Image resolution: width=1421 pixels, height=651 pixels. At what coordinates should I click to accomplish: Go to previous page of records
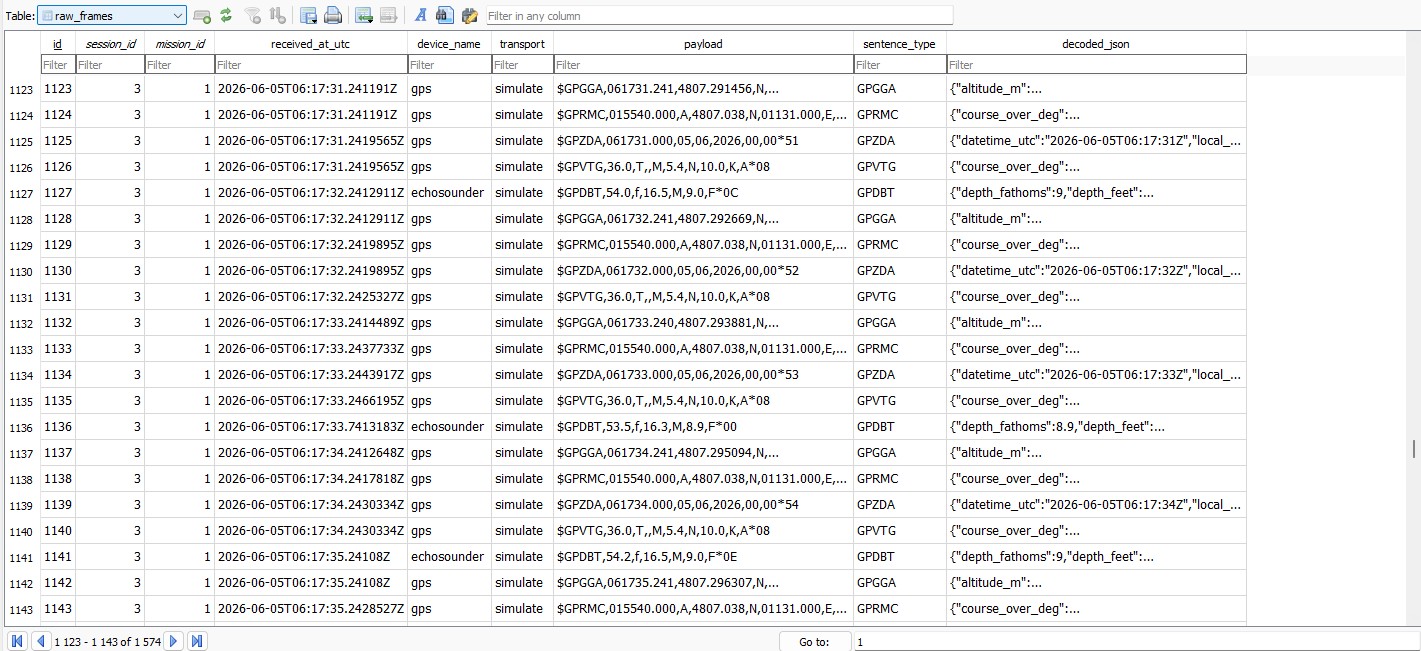pyautogui.click(x=41, y=641)
